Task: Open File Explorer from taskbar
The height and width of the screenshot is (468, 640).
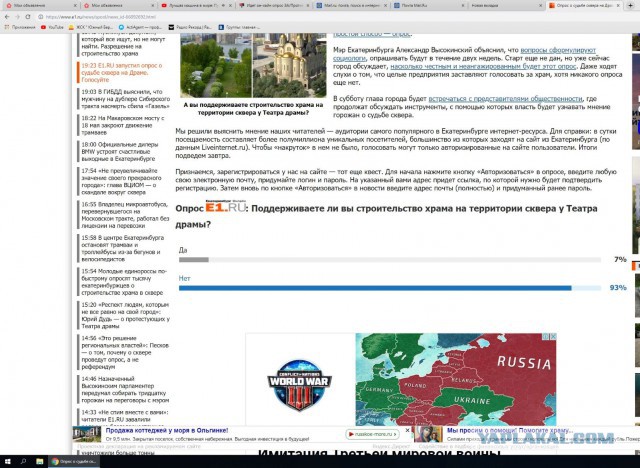Action: click(x=40, y=461)
